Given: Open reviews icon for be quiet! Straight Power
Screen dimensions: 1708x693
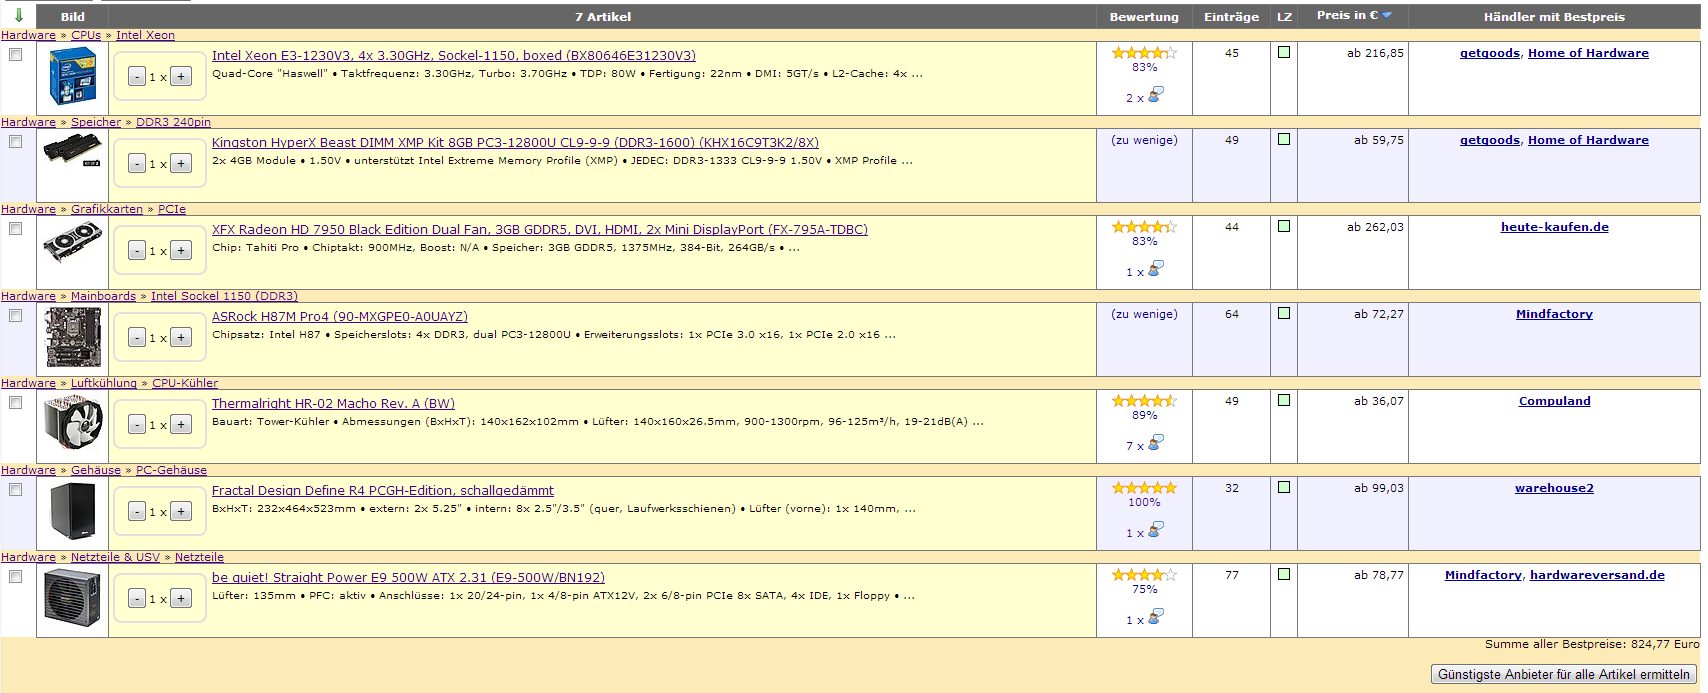Looking at the screenshot, I should [x=1156, y=617].
